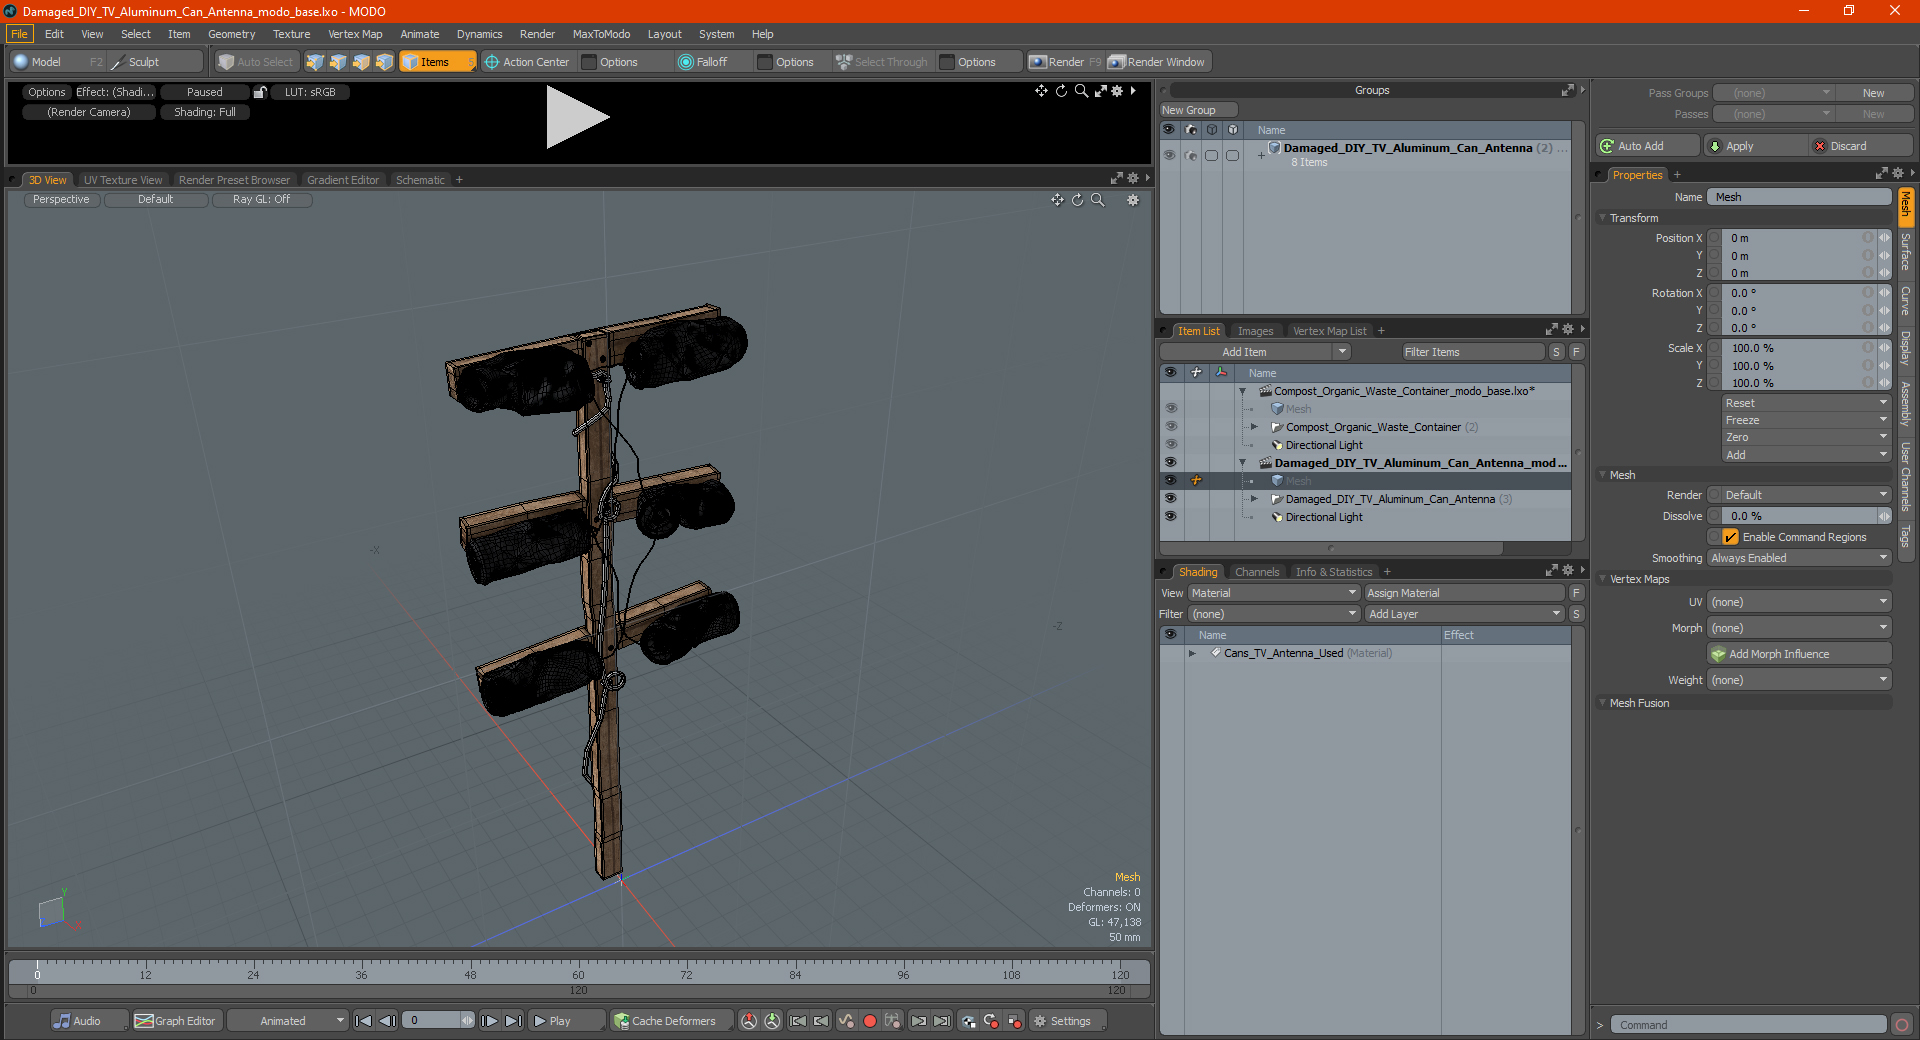
Task: Step to next frame
Action: (489, 1021)
